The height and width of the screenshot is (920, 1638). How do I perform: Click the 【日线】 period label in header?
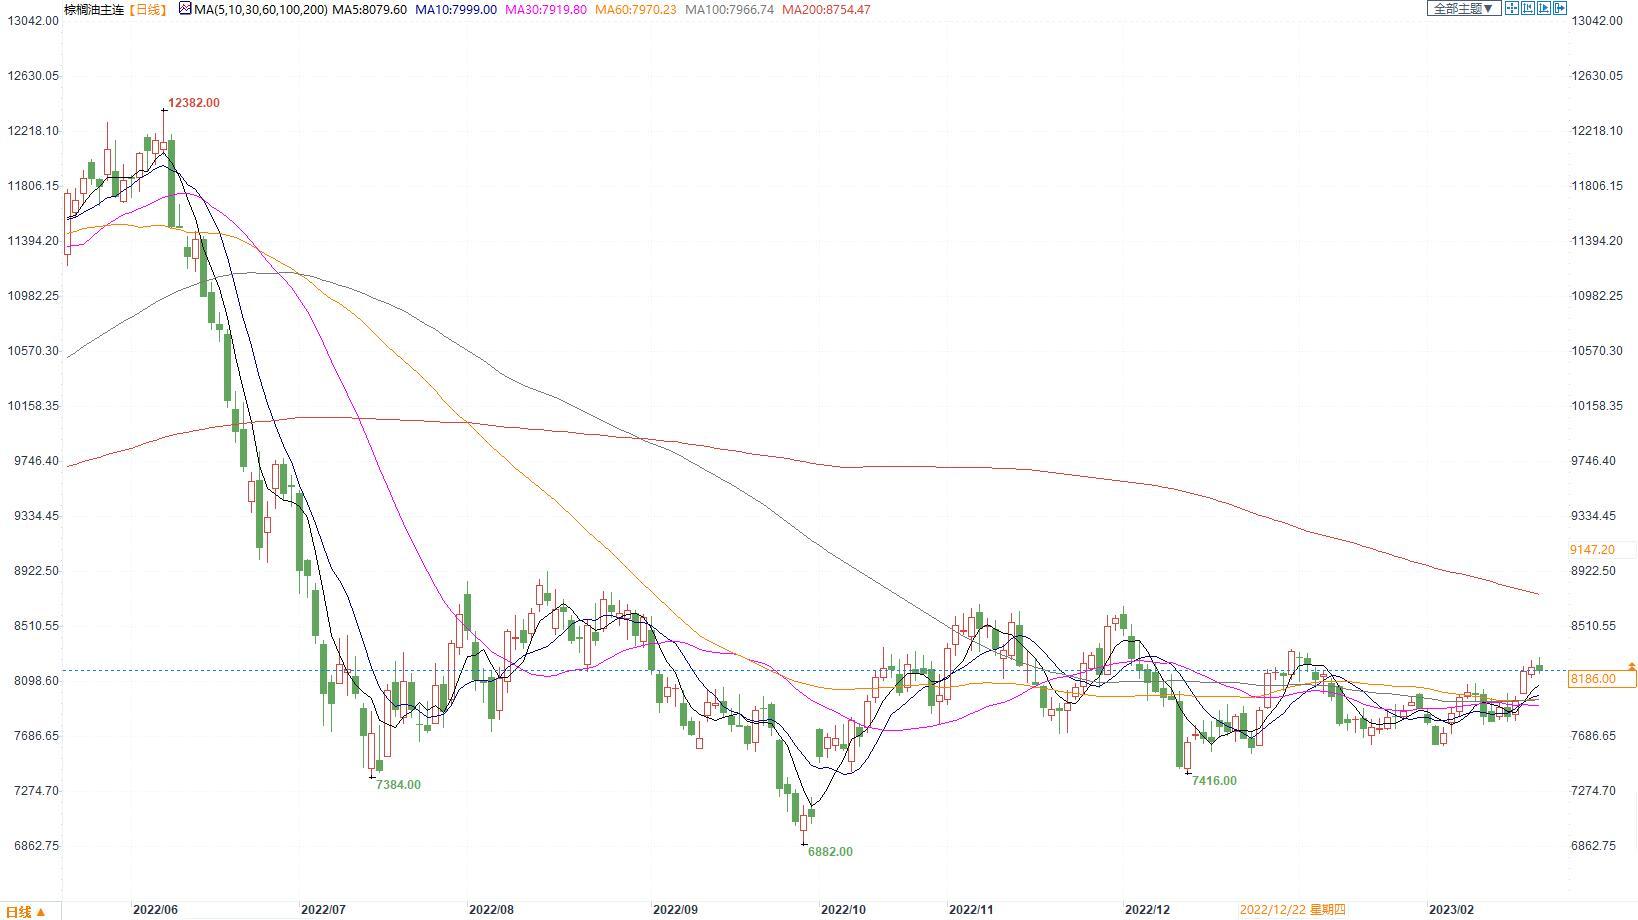point(148,9)
